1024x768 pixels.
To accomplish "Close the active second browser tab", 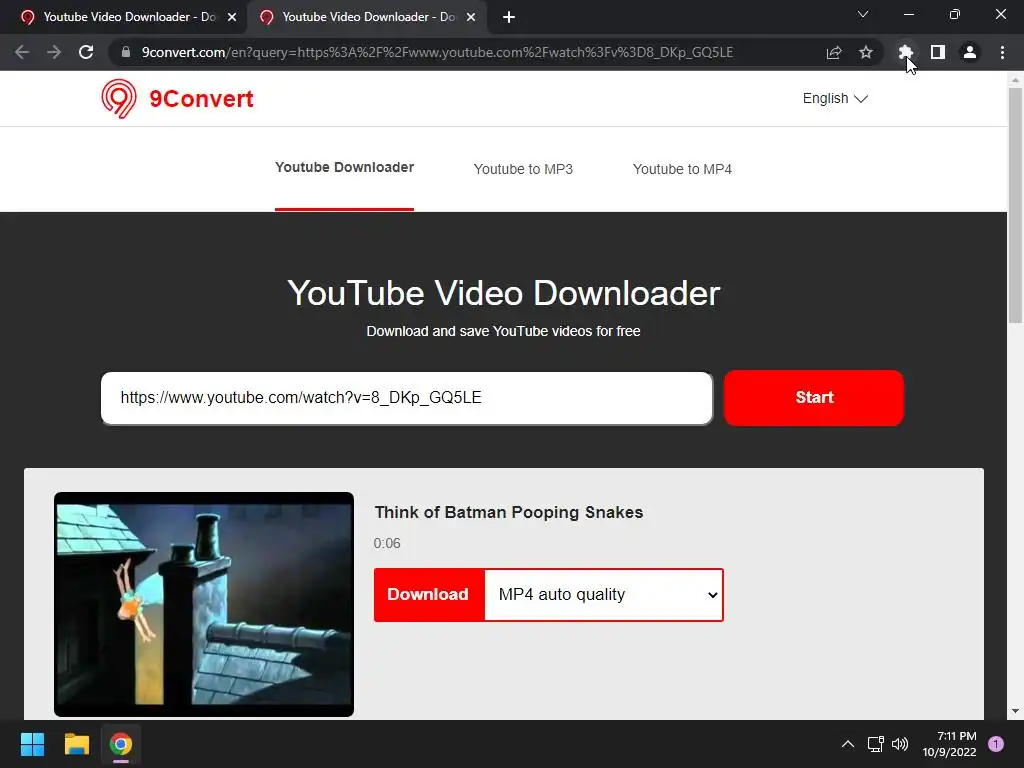I will 471,17.
